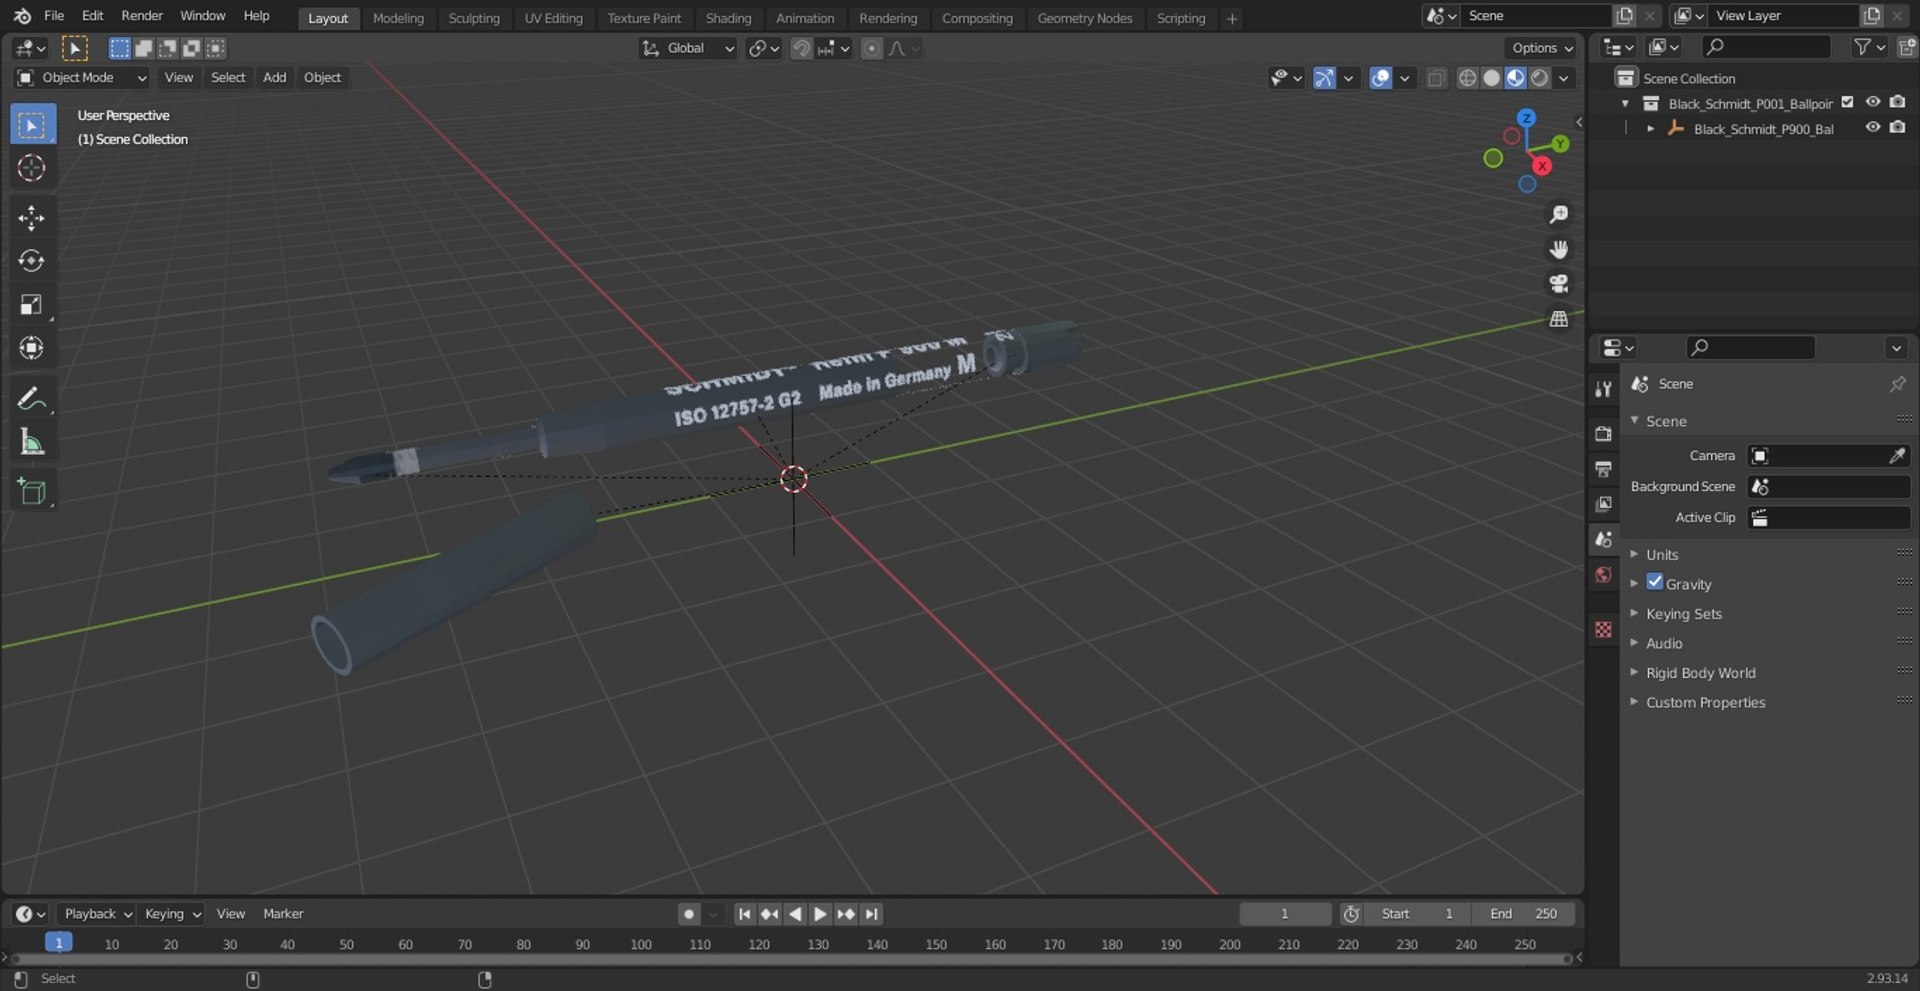Jump to the animation end frame
The image size is (1920, 991).
coord(871,914)
